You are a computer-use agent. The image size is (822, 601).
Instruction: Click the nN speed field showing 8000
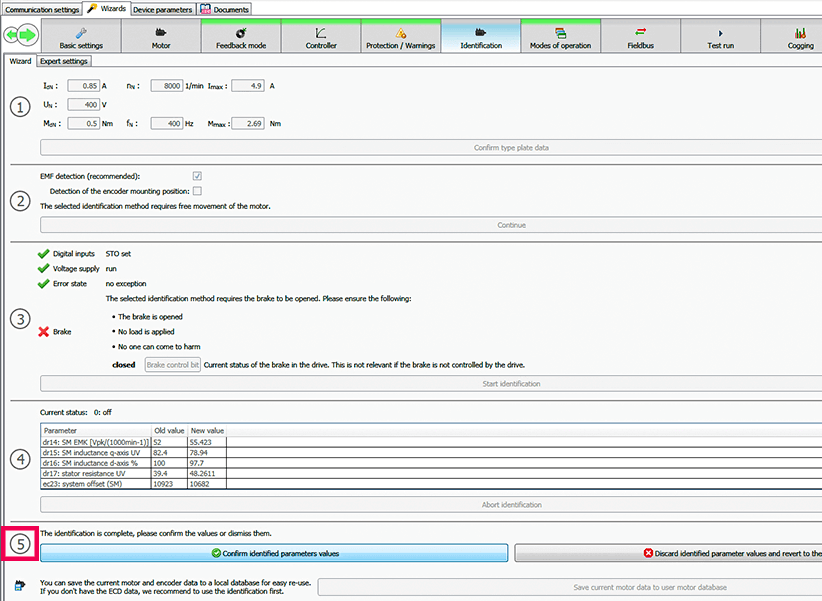click(167, 86)
